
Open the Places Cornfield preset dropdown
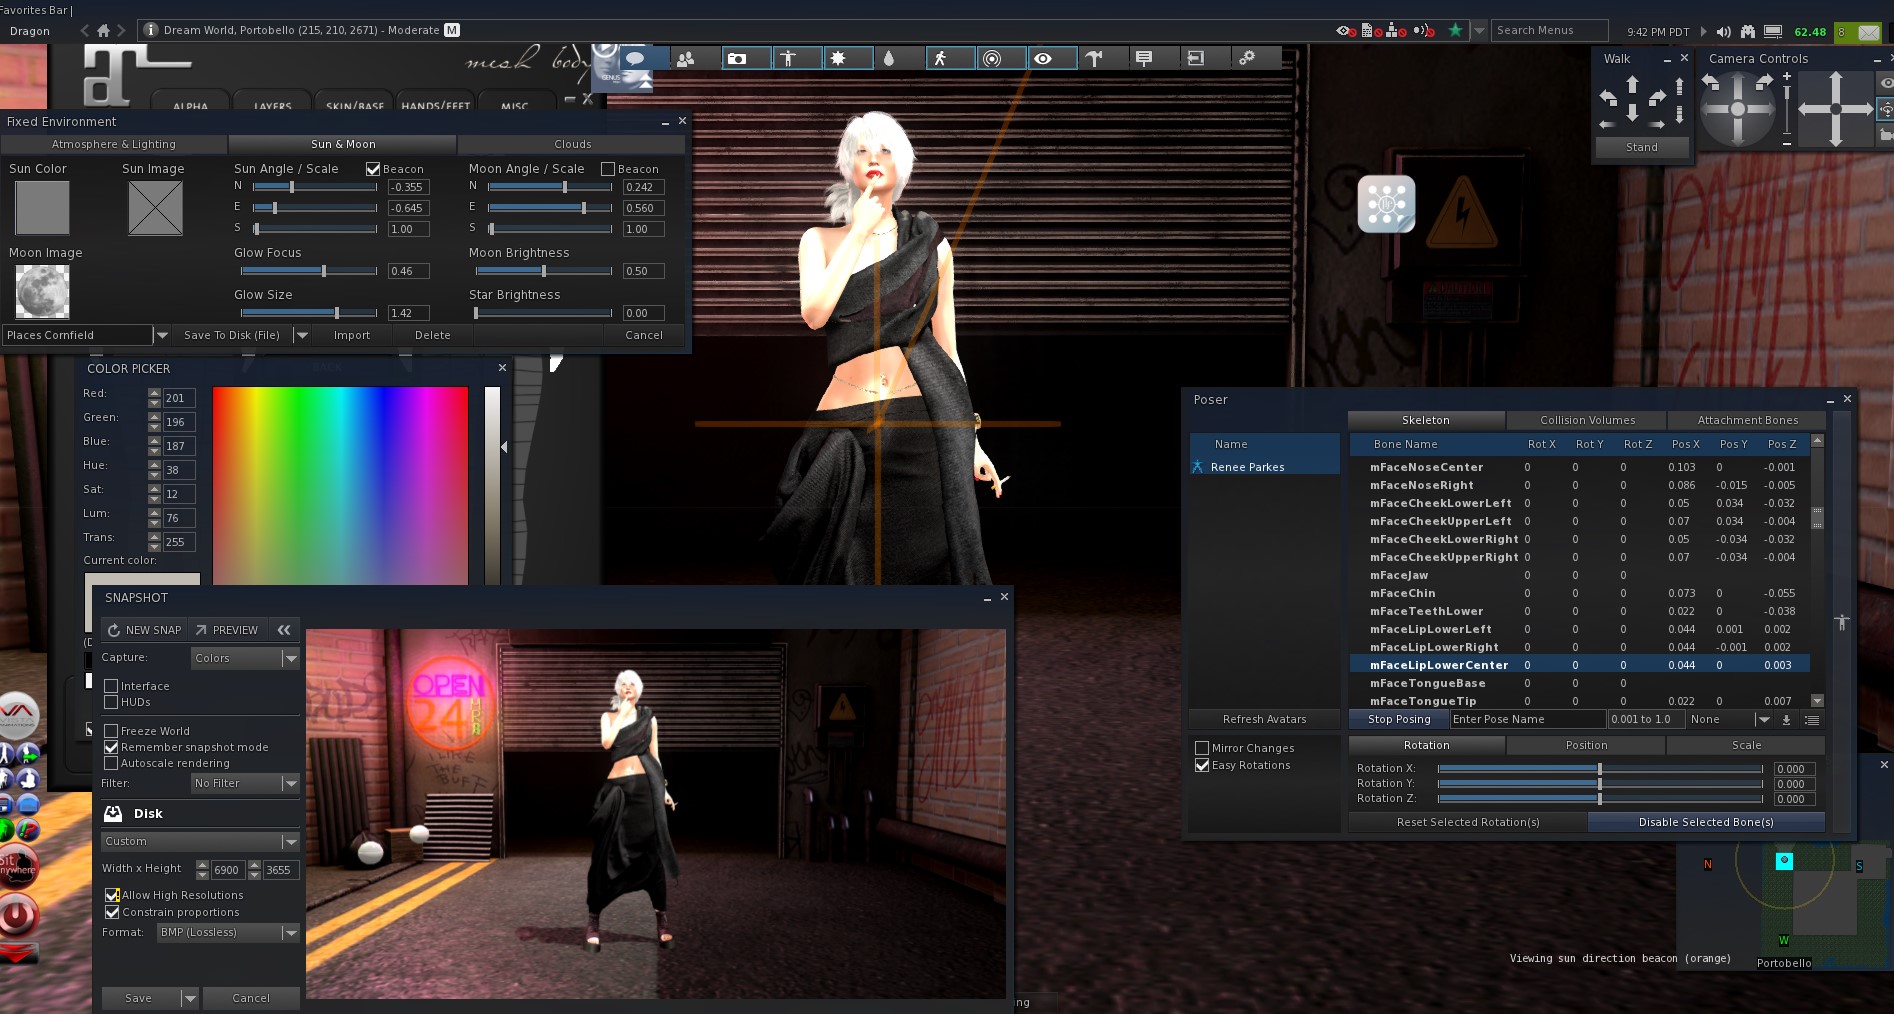160,335
